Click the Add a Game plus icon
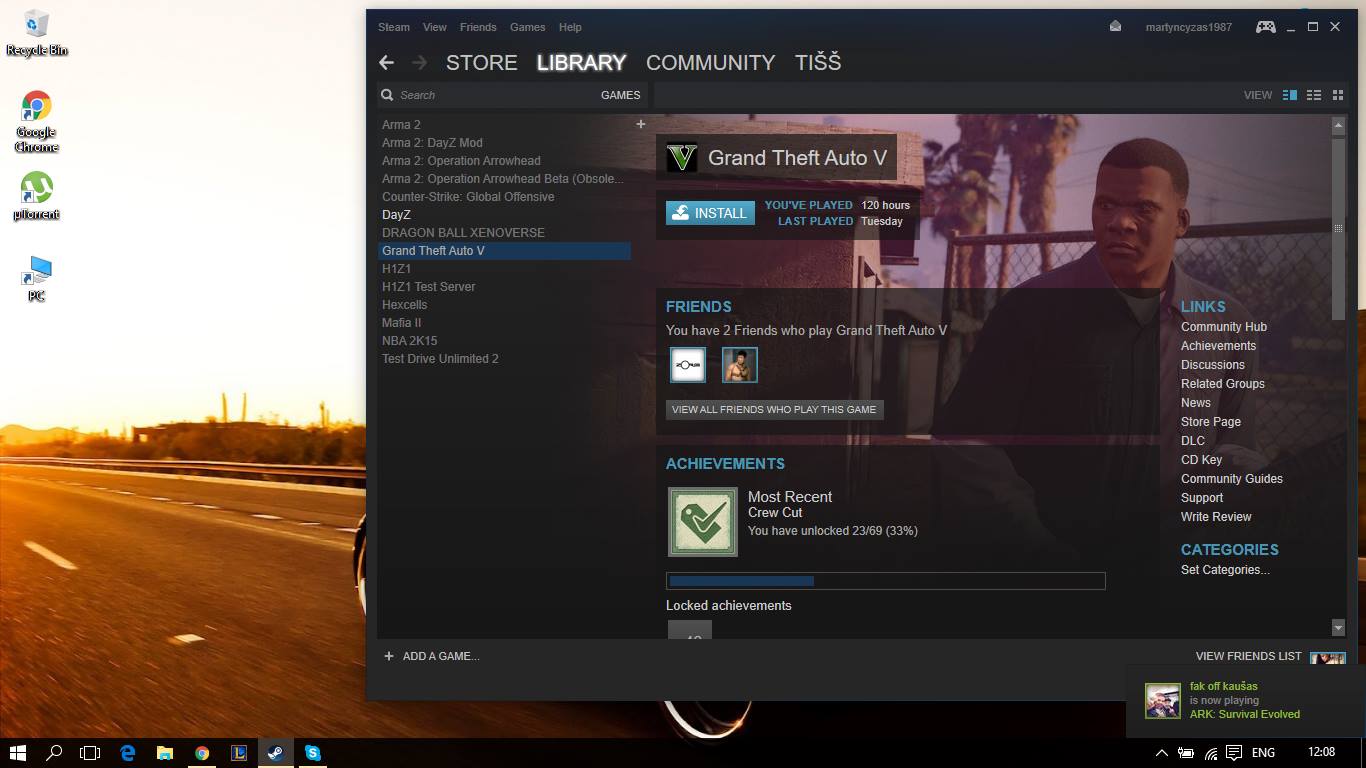1366x768 pixels. pyautogui.click(x=389, y=656)
